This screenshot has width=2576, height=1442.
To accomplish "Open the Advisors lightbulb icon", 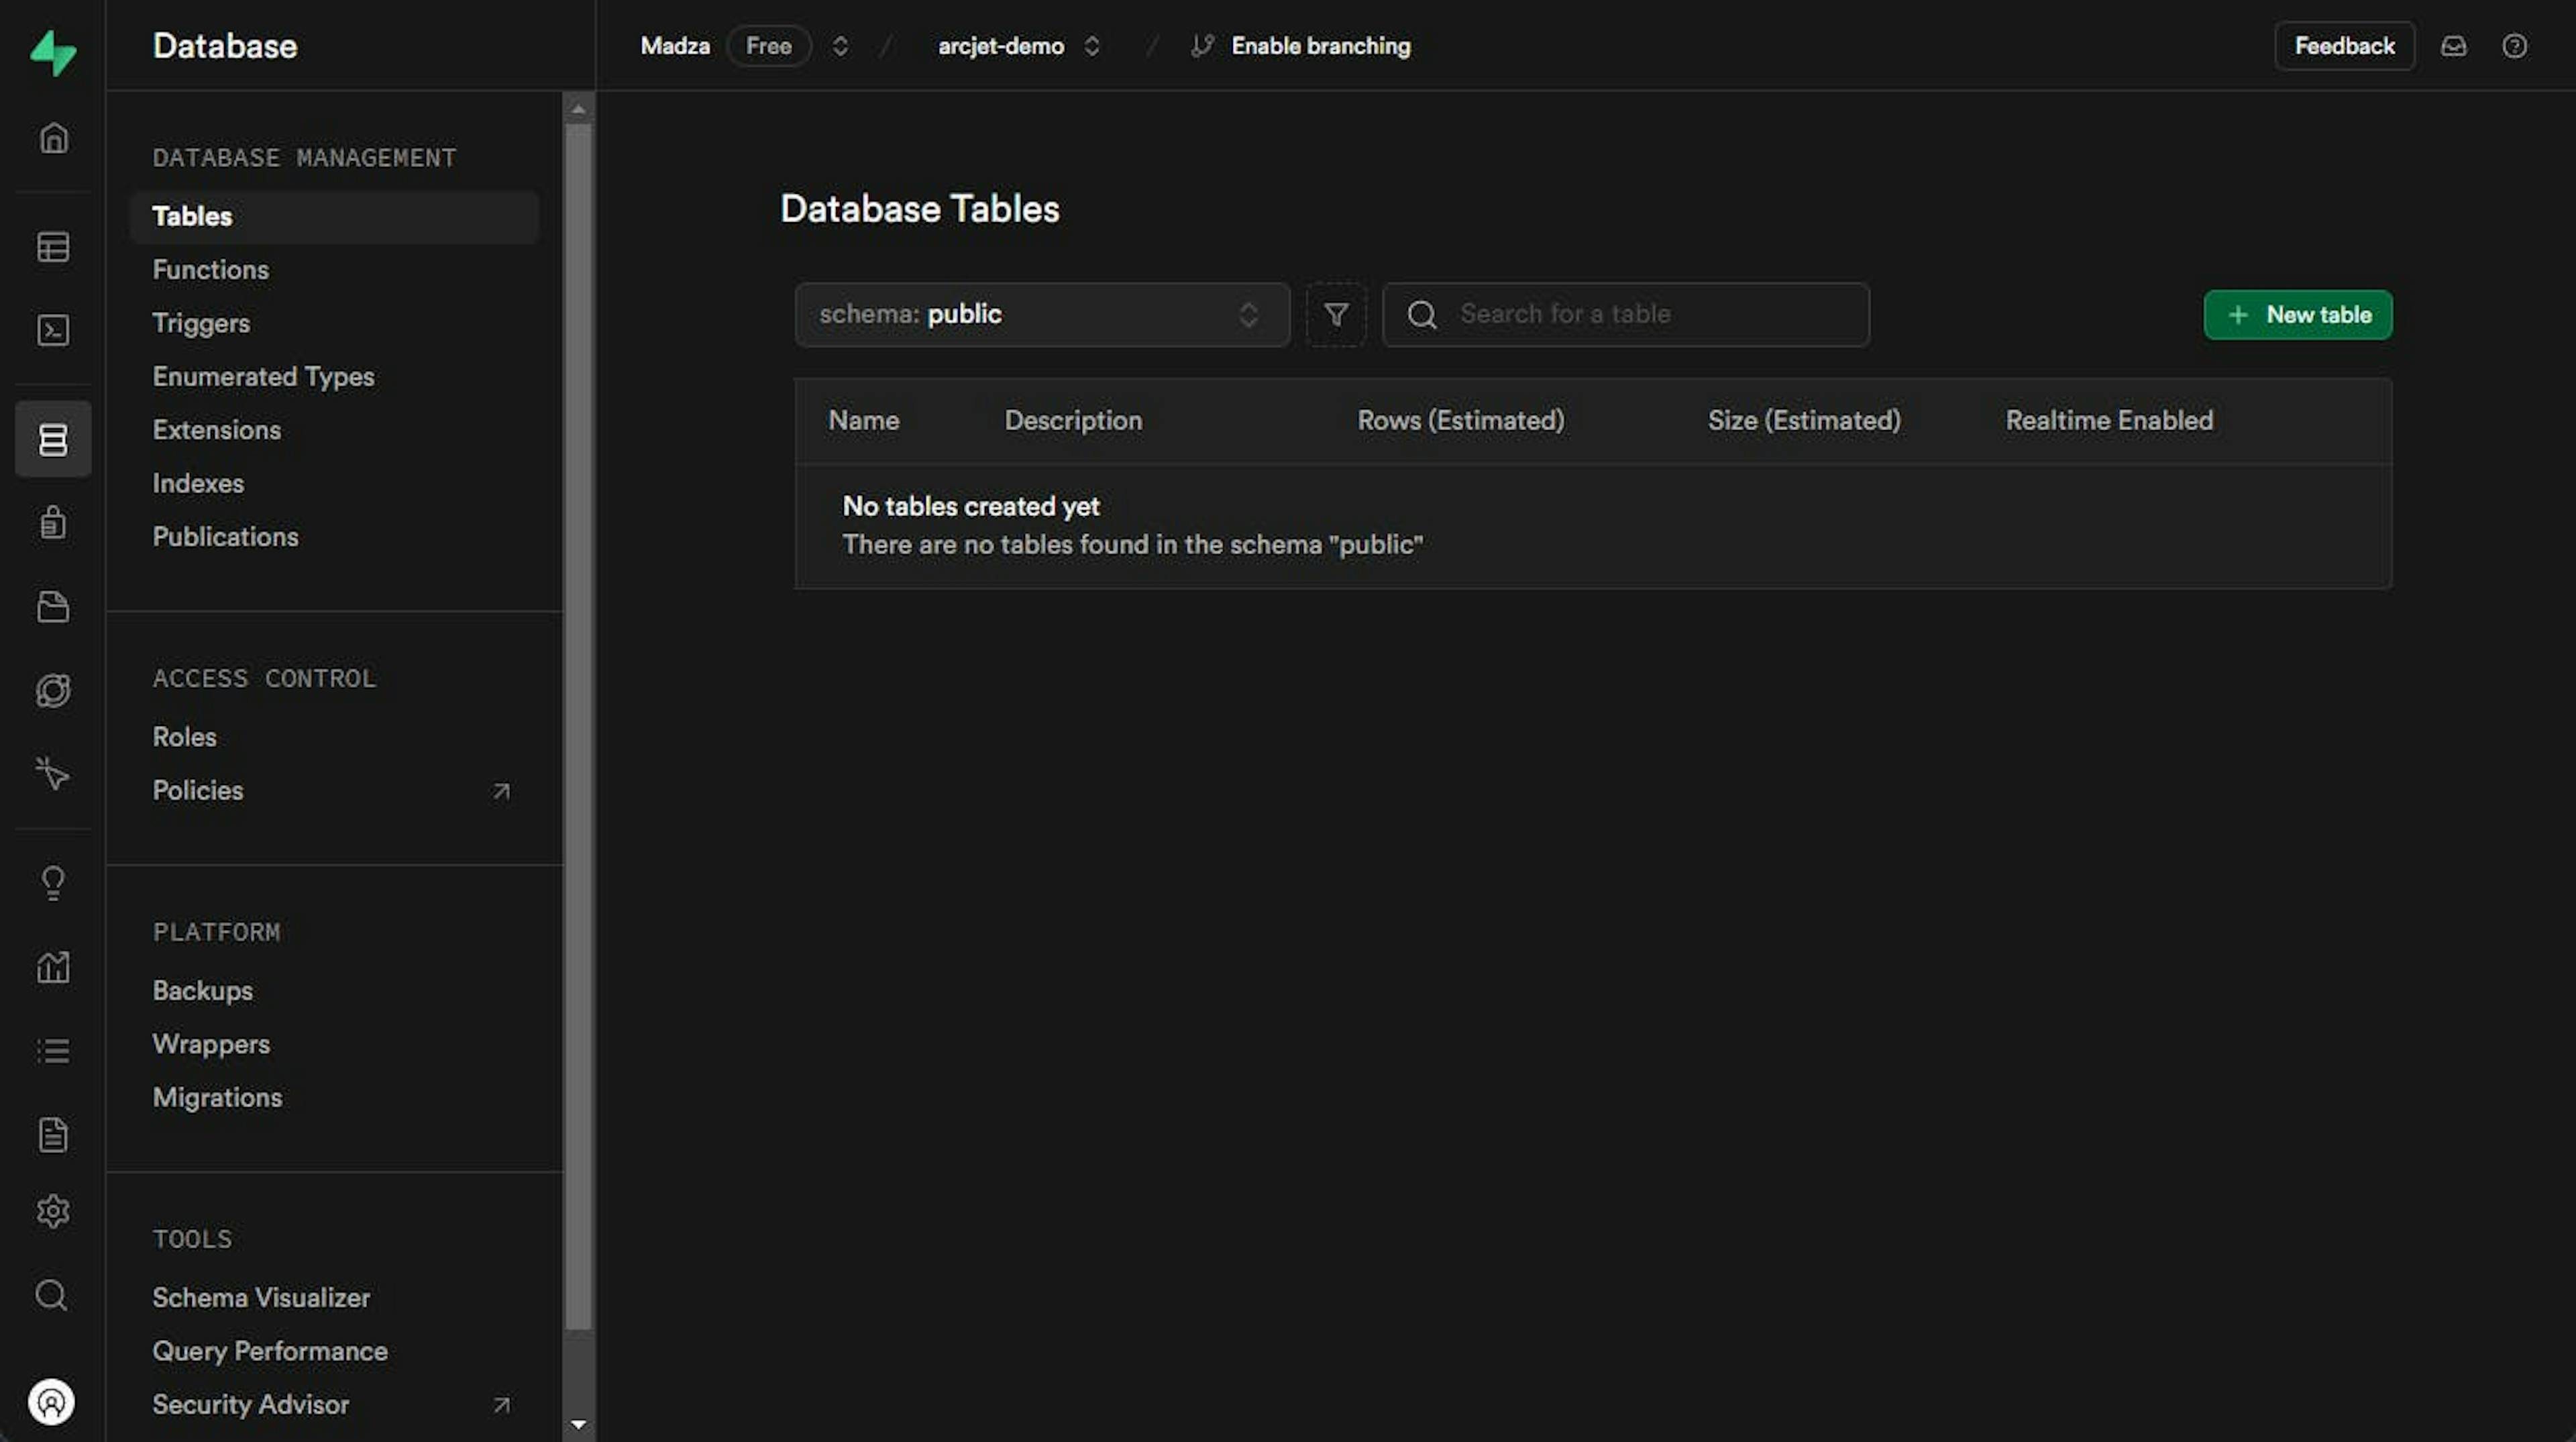I will (53, 882).
